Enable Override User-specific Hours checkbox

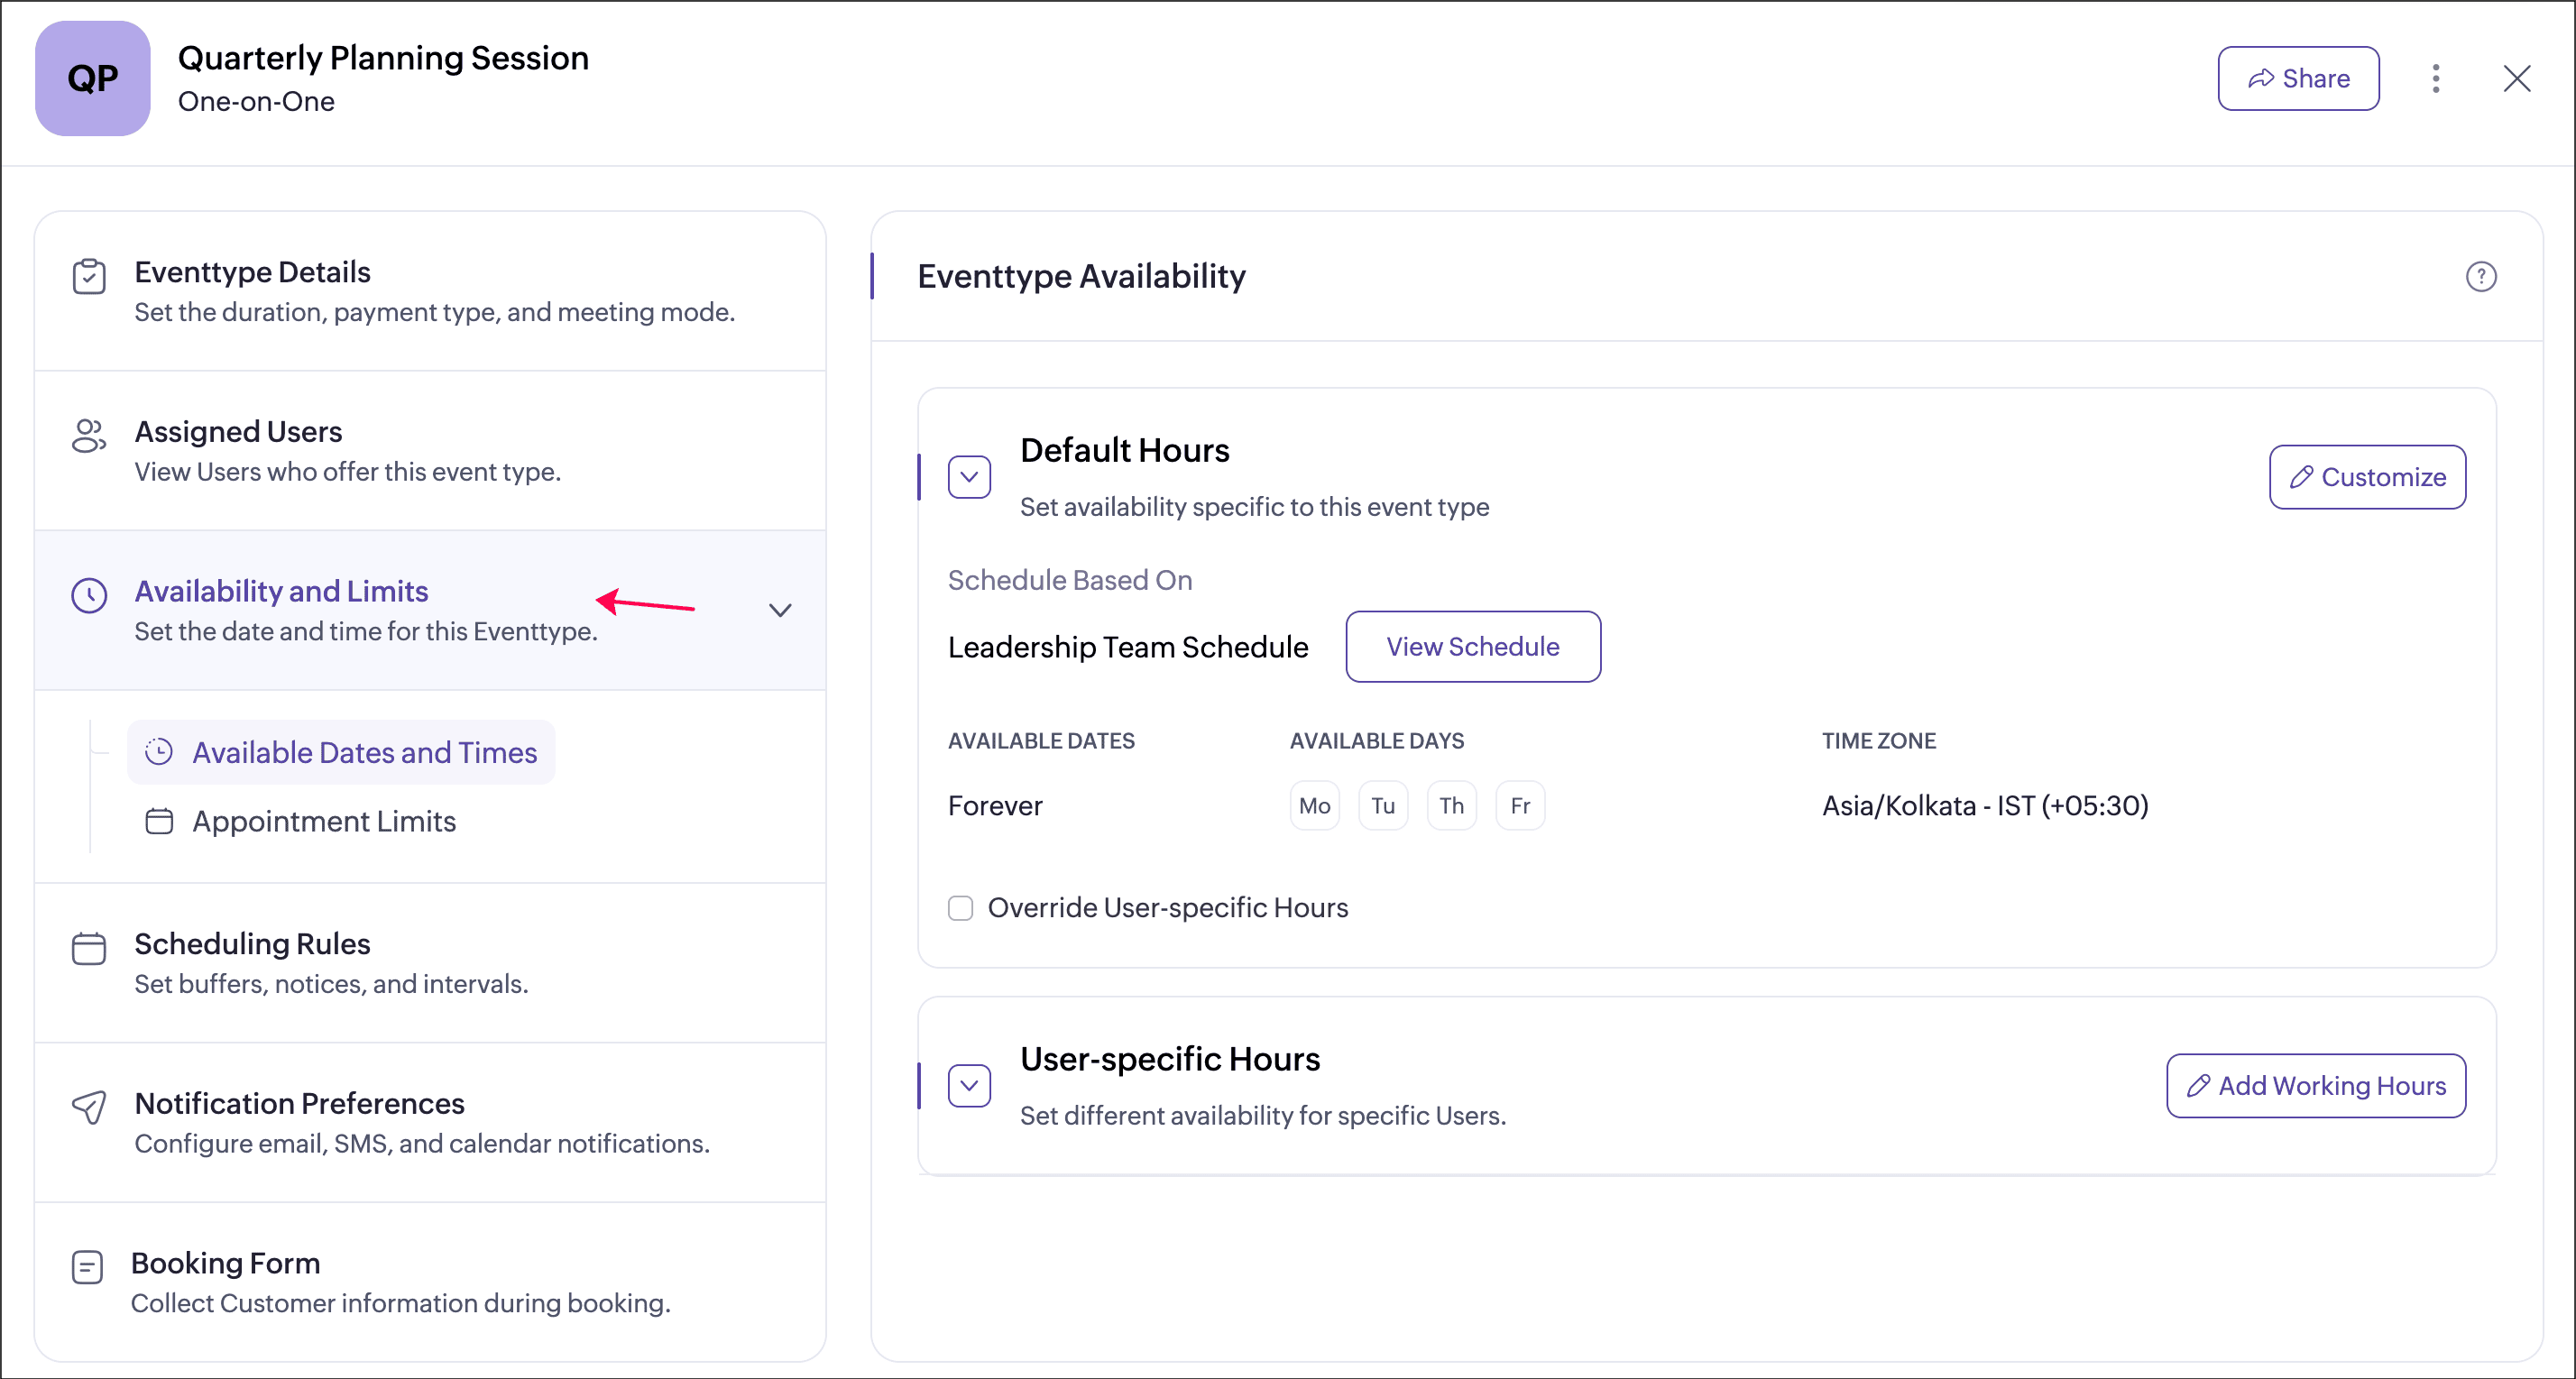tap(960, 908)
